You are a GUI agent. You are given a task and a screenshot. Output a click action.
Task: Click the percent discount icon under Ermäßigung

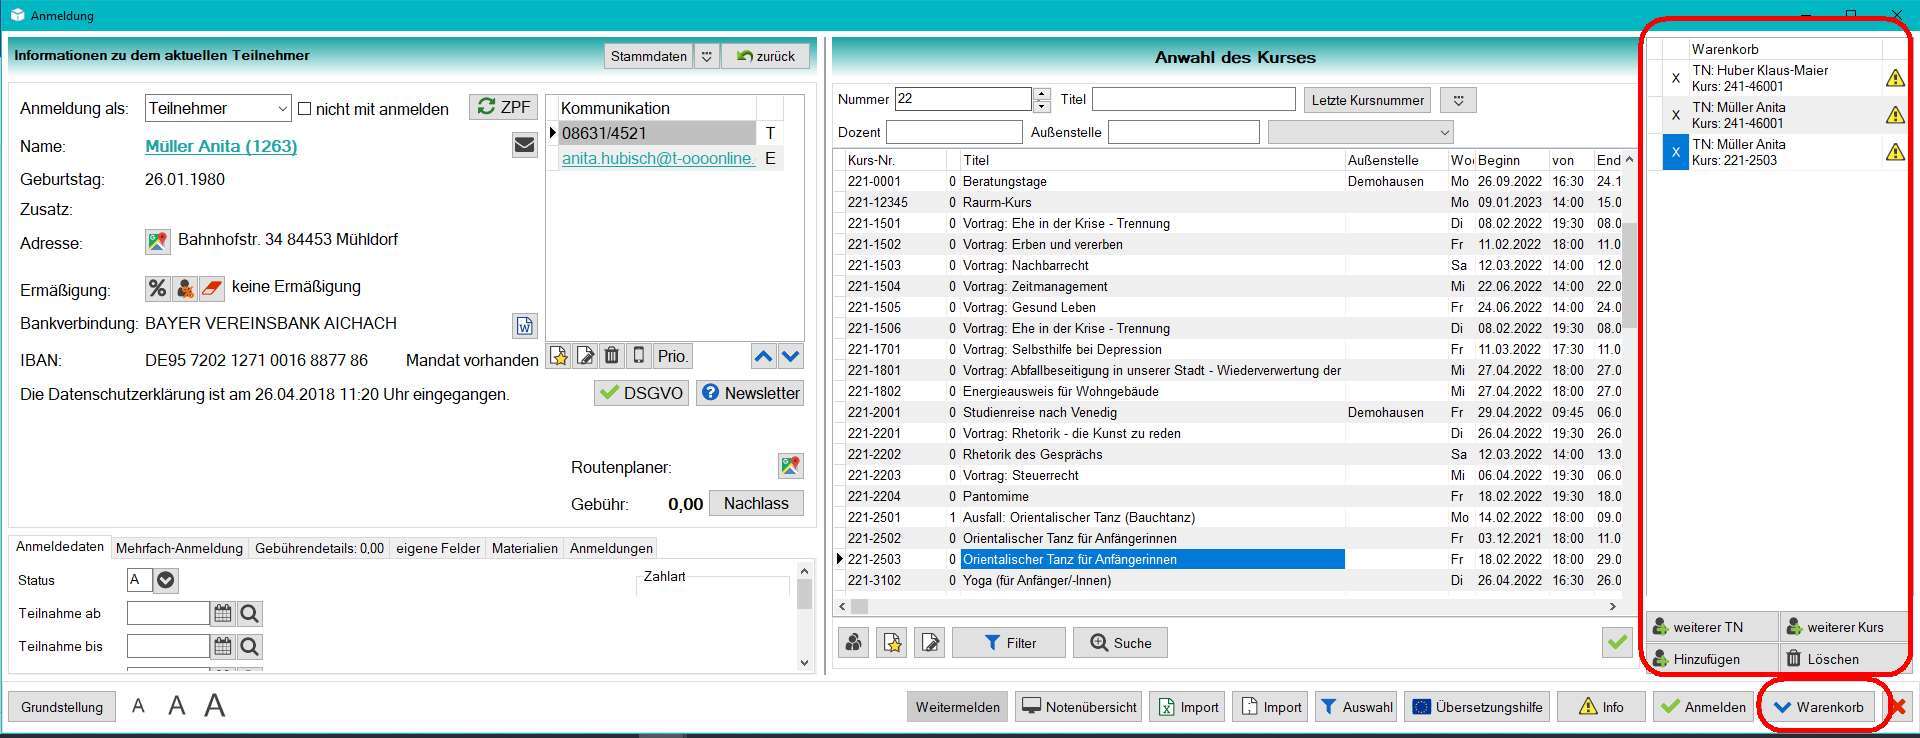point(158,288)
